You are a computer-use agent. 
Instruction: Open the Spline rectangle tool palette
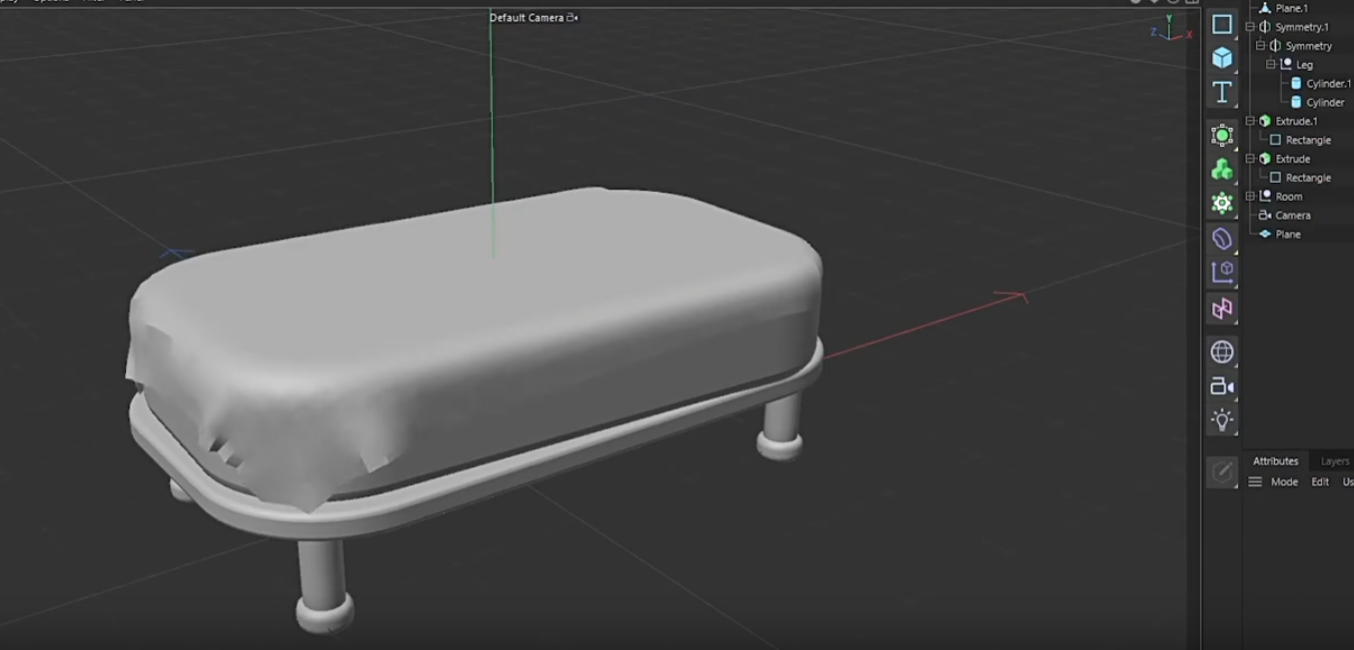1222,24
